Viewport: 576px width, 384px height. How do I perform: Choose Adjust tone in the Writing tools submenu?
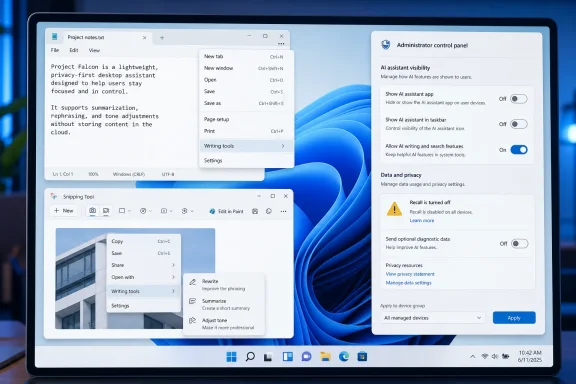224,324
